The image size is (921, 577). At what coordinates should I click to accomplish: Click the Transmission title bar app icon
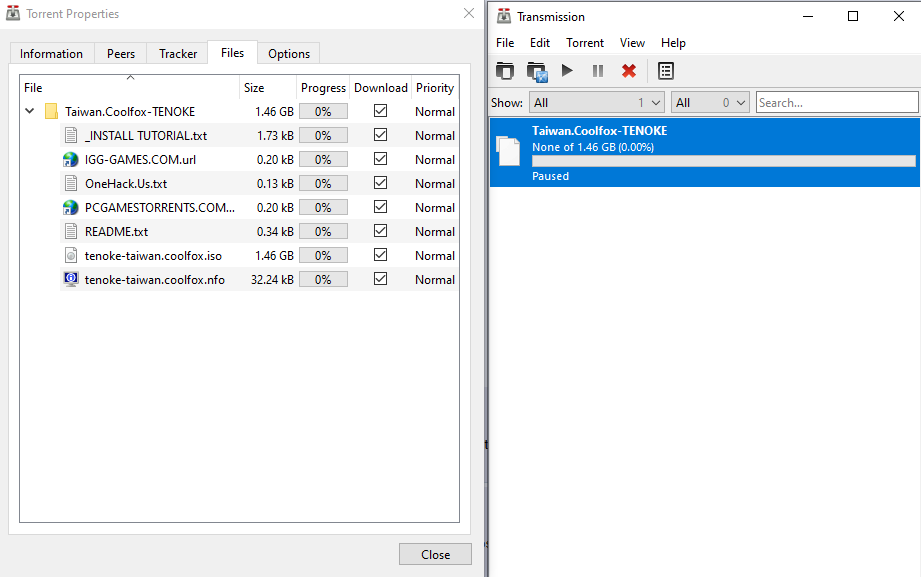click(x=504, y=16)
